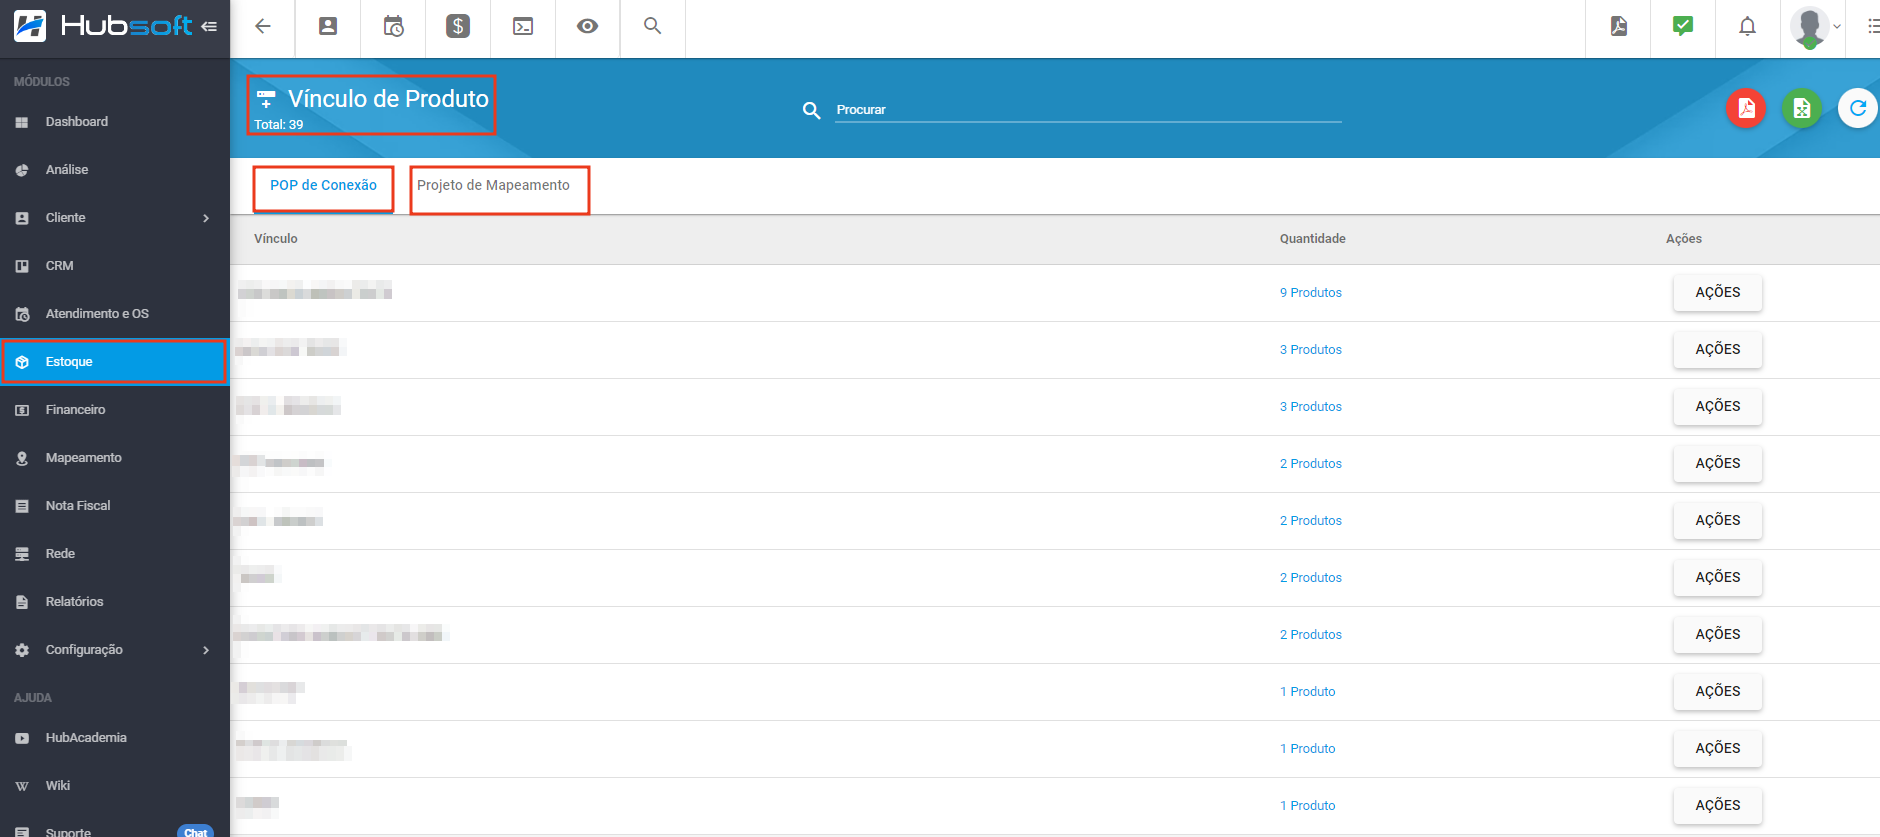Switch to the POP de Conexão tab
The width and height of the screenshot is (1880, 837).
[x=323, y=186]
